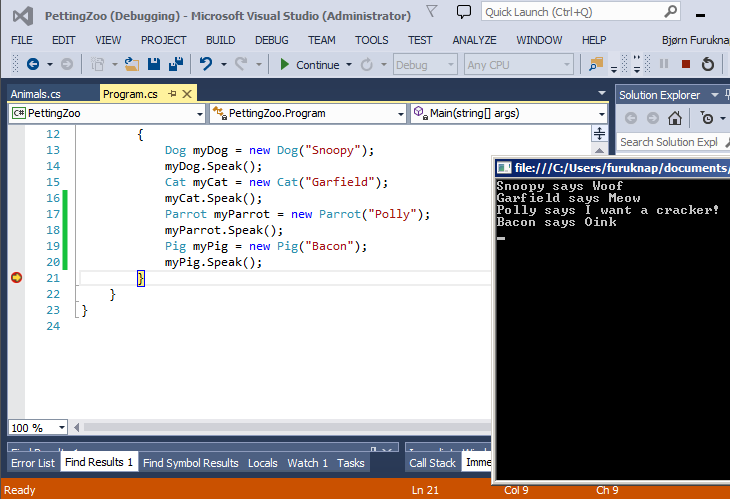Viewport: 730px width, 499px height.
Task: Open the DEBUG menu
Action: coord(271,40)
